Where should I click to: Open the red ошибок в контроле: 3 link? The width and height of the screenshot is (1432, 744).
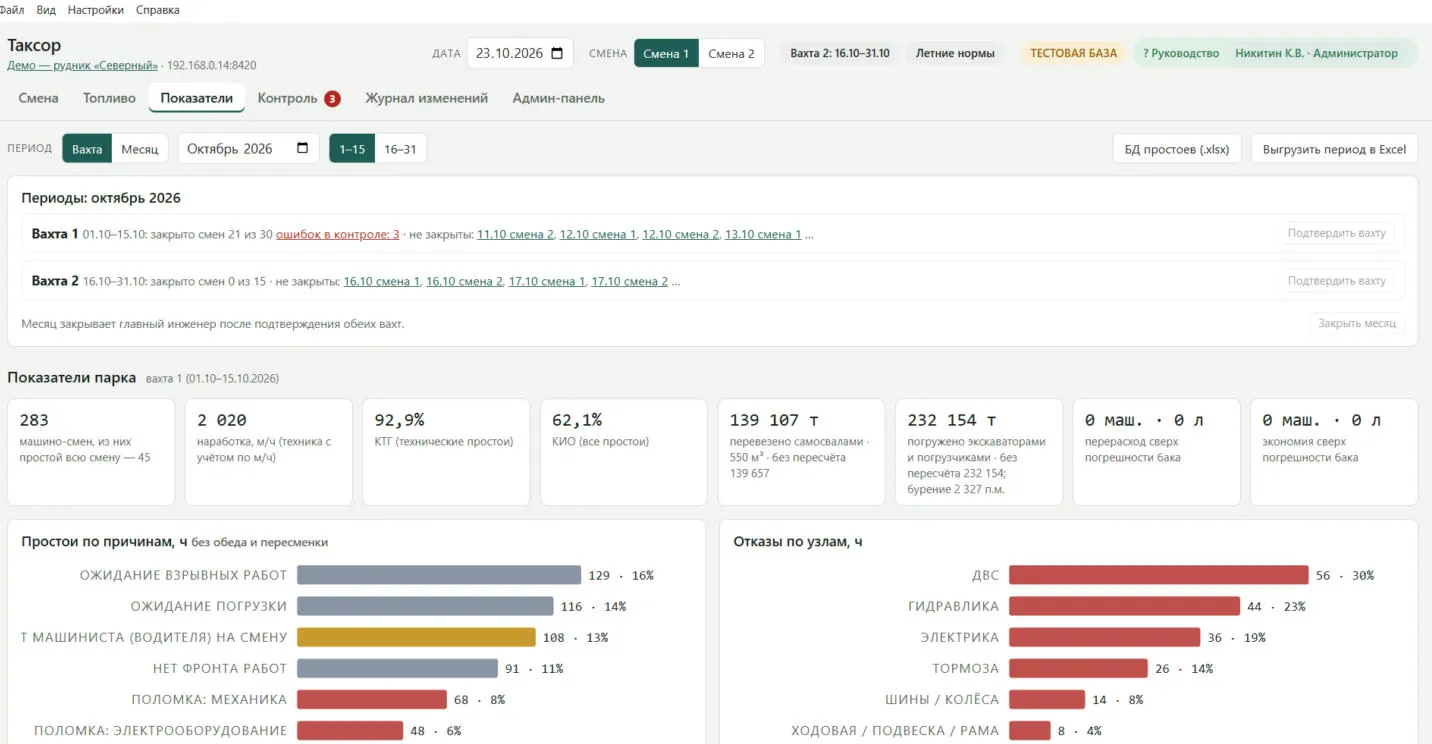338,234
